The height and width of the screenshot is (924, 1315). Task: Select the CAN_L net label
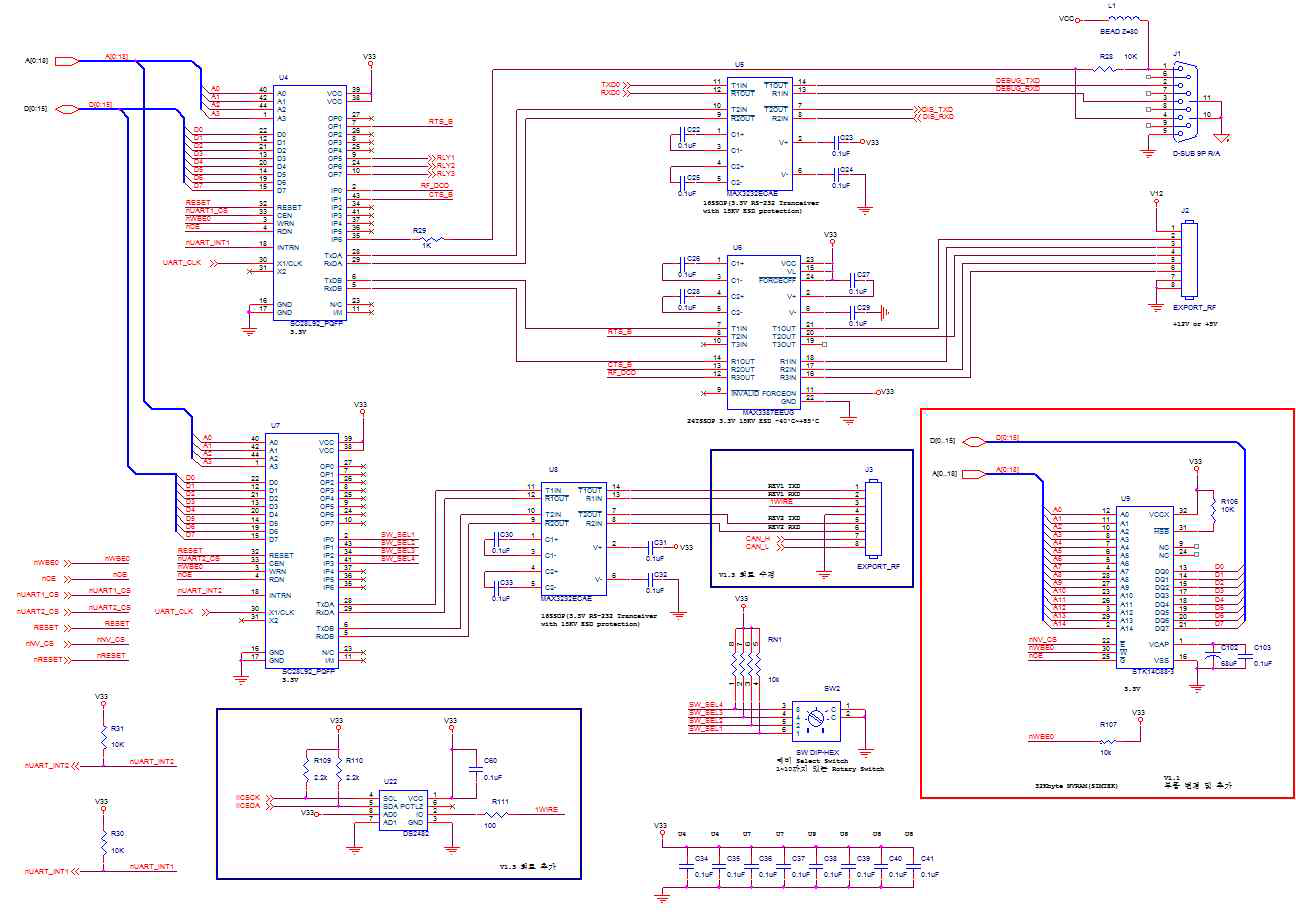click(757, 546)
